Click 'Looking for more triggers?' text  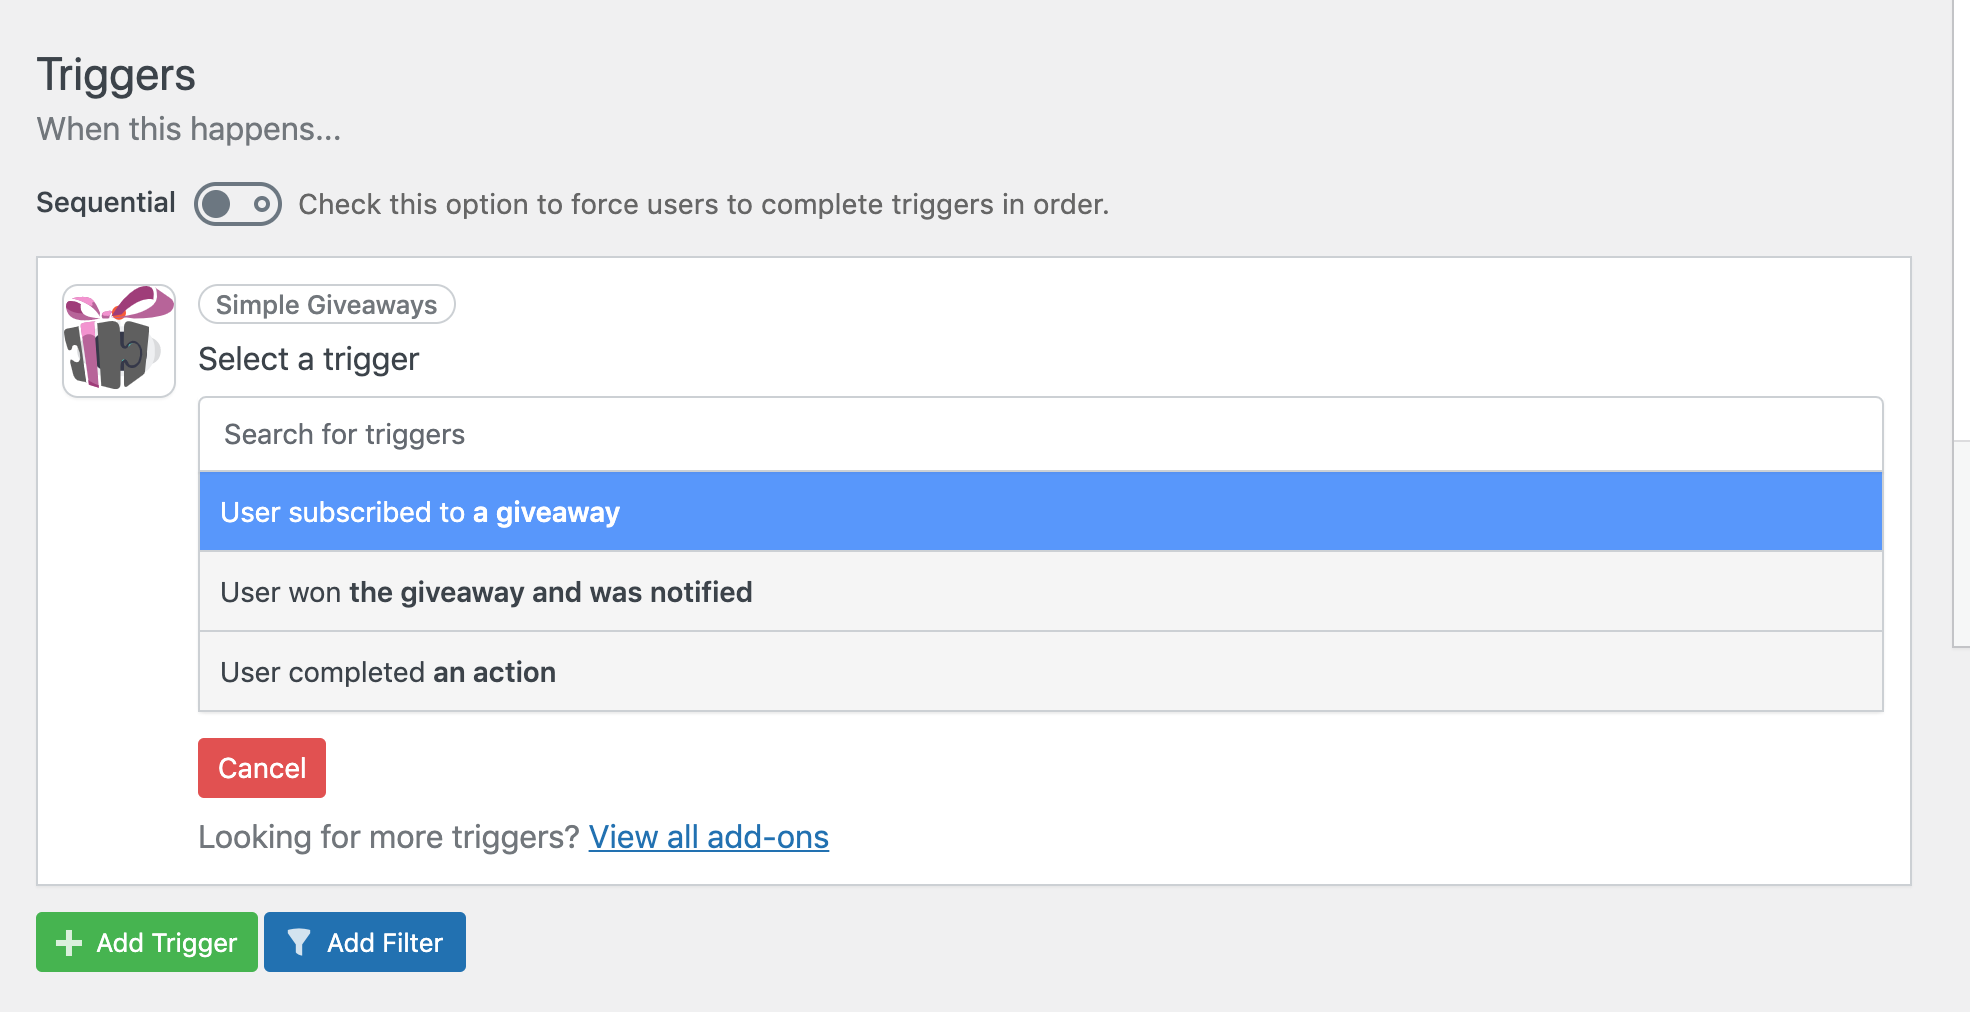click(x=388, y=837)
